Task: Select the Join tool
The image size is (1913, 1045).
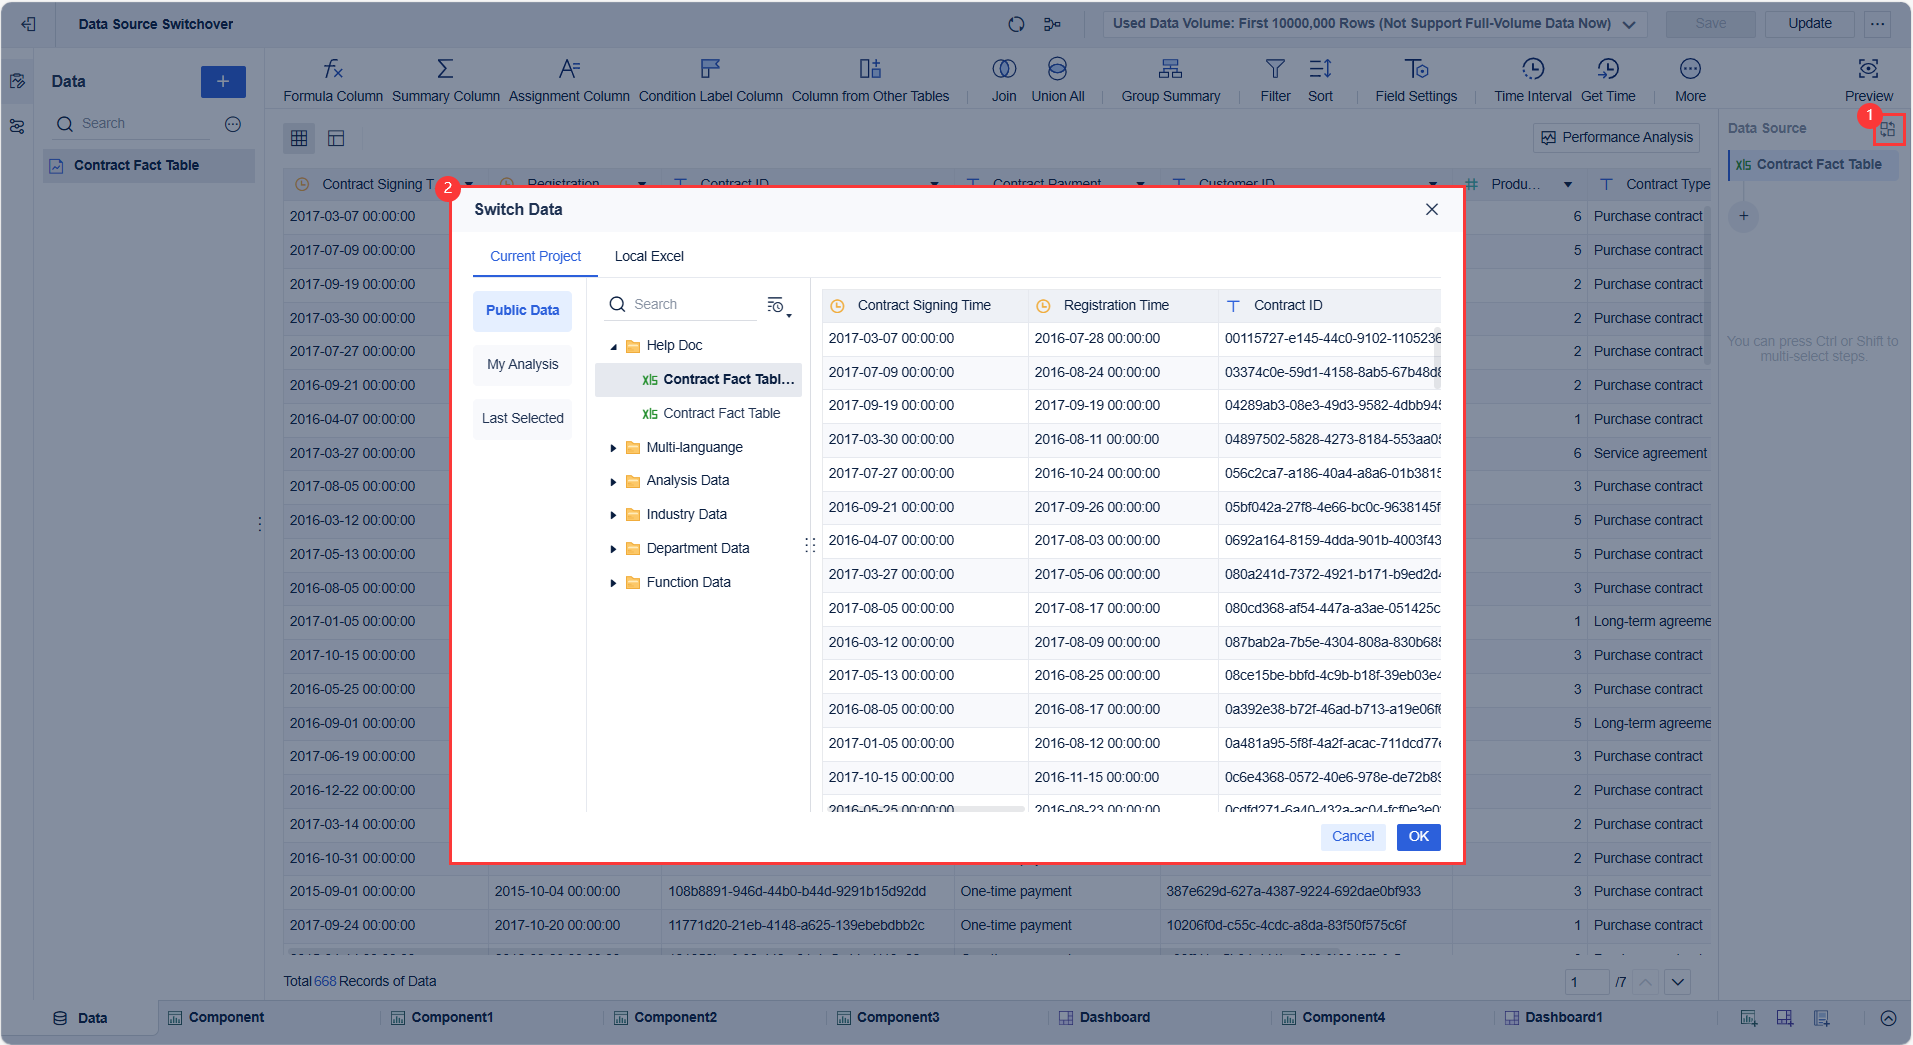Action: (x=1003, y=78)
